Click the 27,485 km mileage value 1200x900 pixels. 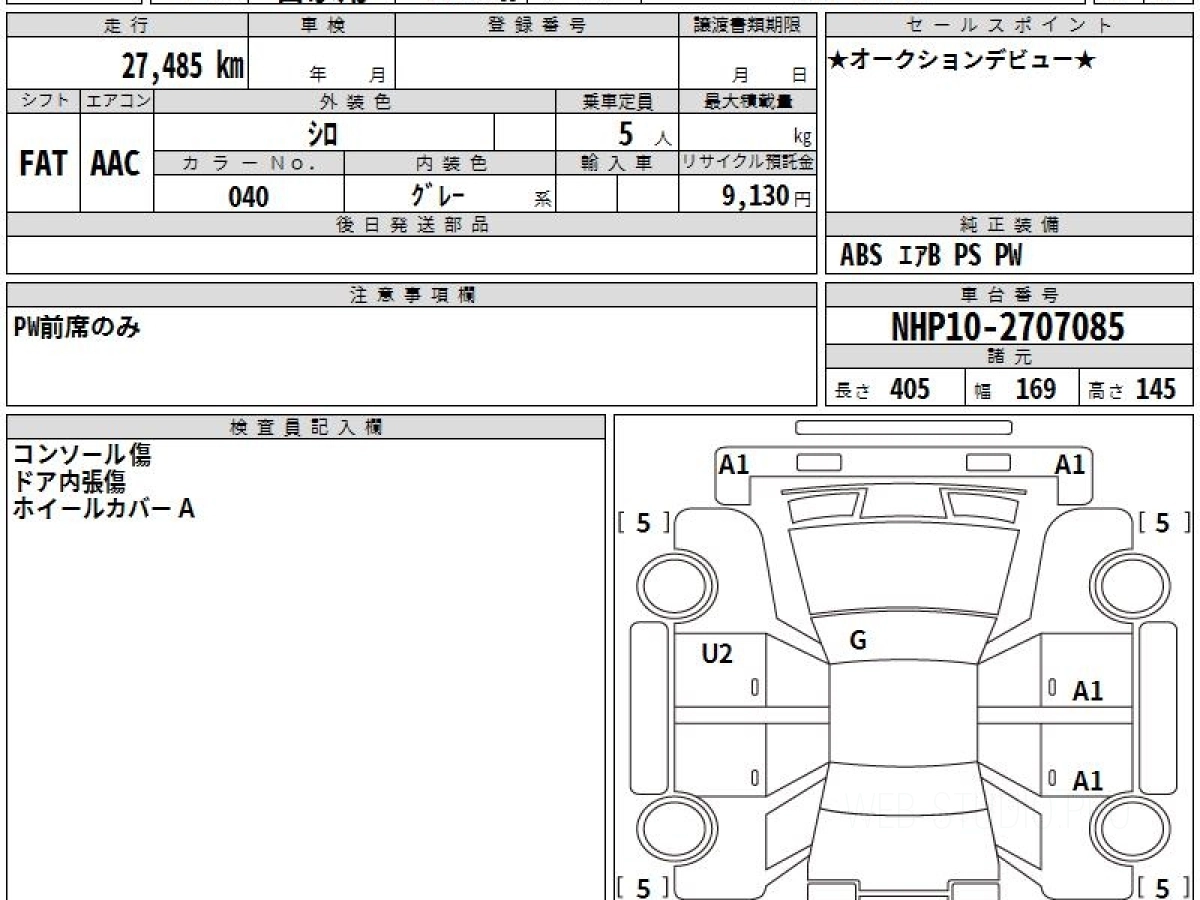pyautogui.click(x=183, y=66)
